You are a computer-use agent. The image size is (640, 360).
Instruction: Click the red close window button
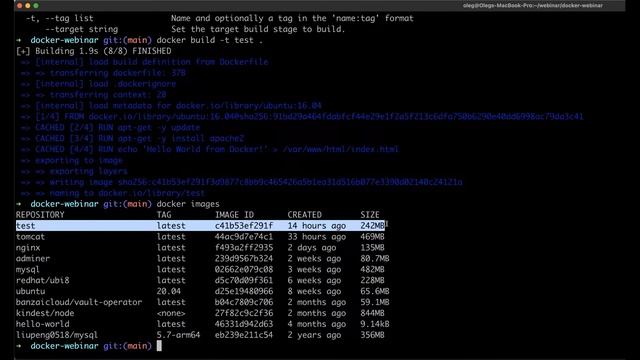coord(19,6)
